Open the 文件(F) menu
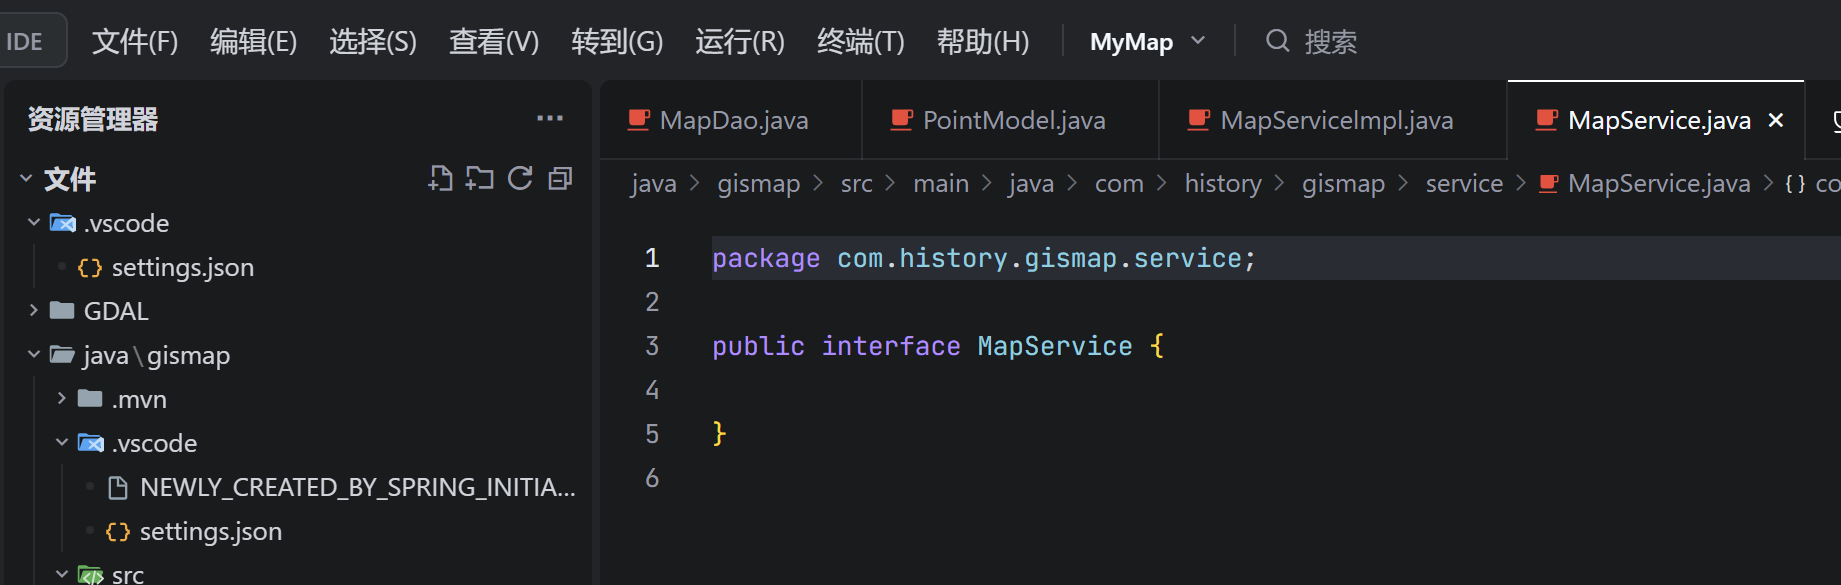The width and height of the screenshot is (1841, 585). 135,42
